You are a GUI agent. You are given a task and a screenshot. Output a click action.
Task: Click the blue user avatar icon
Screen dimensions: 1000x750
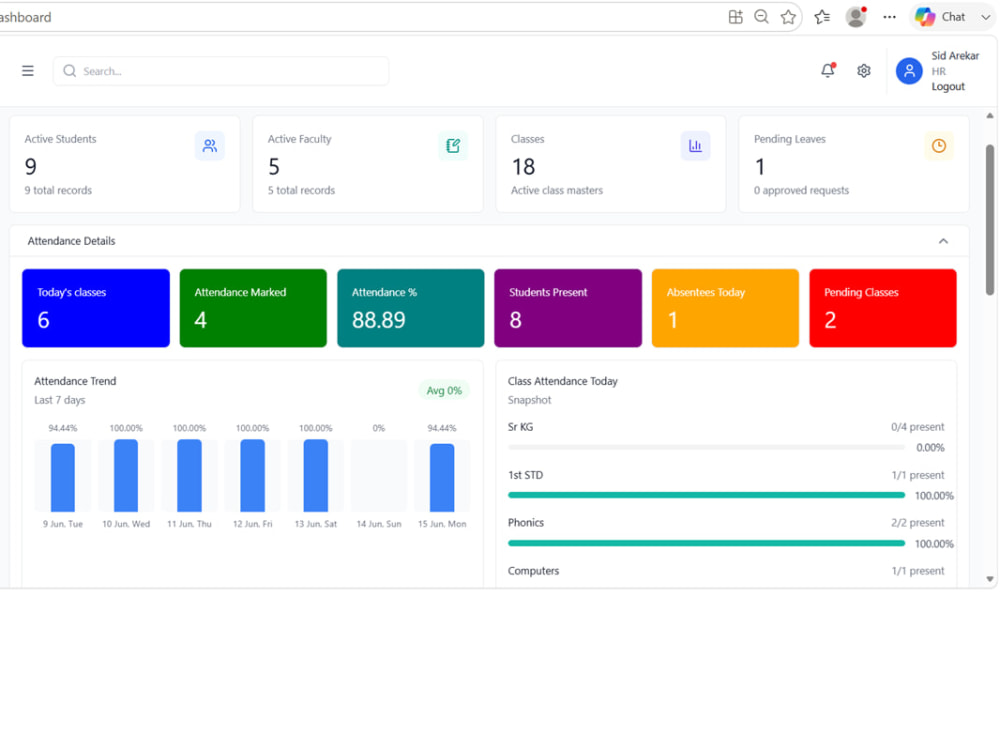pos(909,71)
